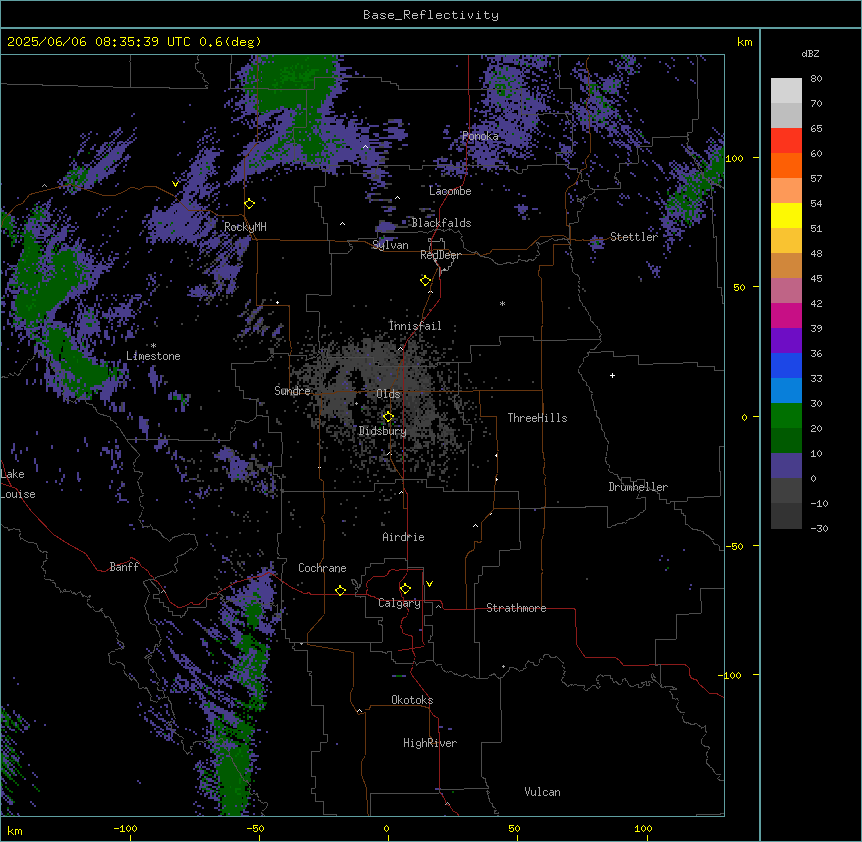The image size is (862, 842).
Task: Click the Blackfalds city label
Action: 441,223
